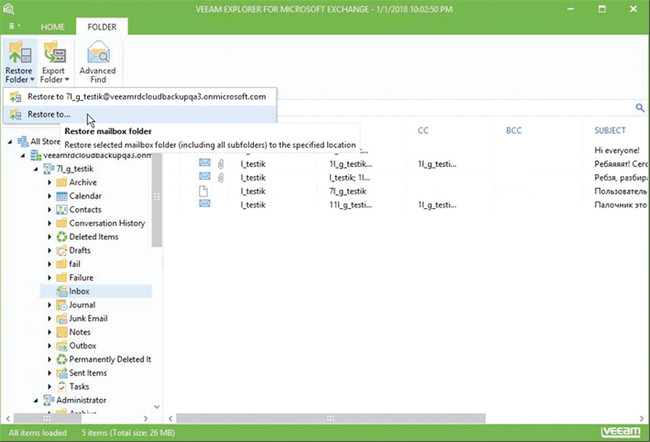Select the Drafts folder icon

(61, 250)
